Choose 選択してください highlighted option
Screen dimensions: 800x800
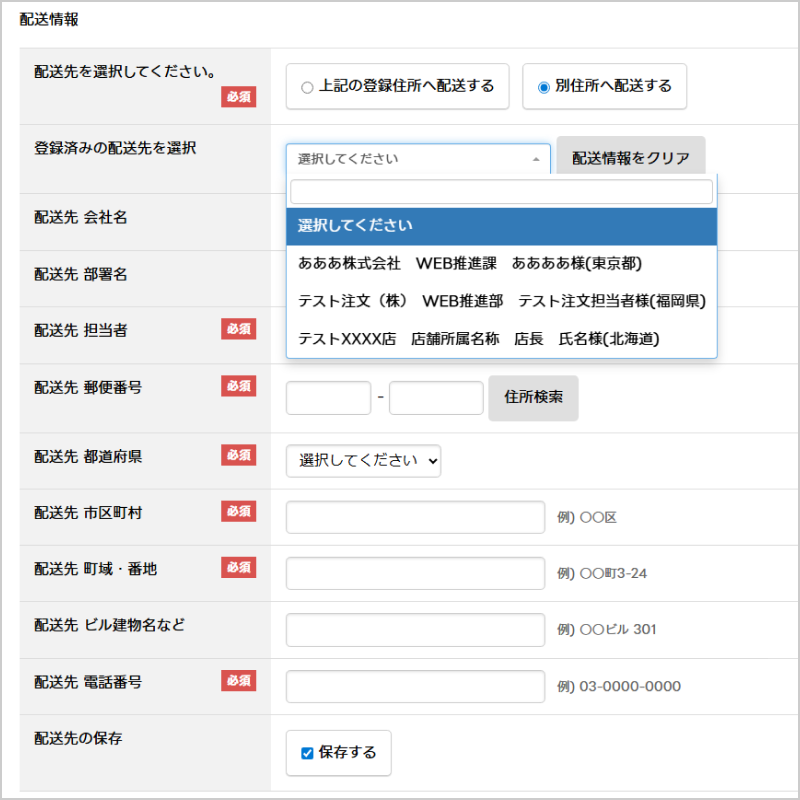501,226
